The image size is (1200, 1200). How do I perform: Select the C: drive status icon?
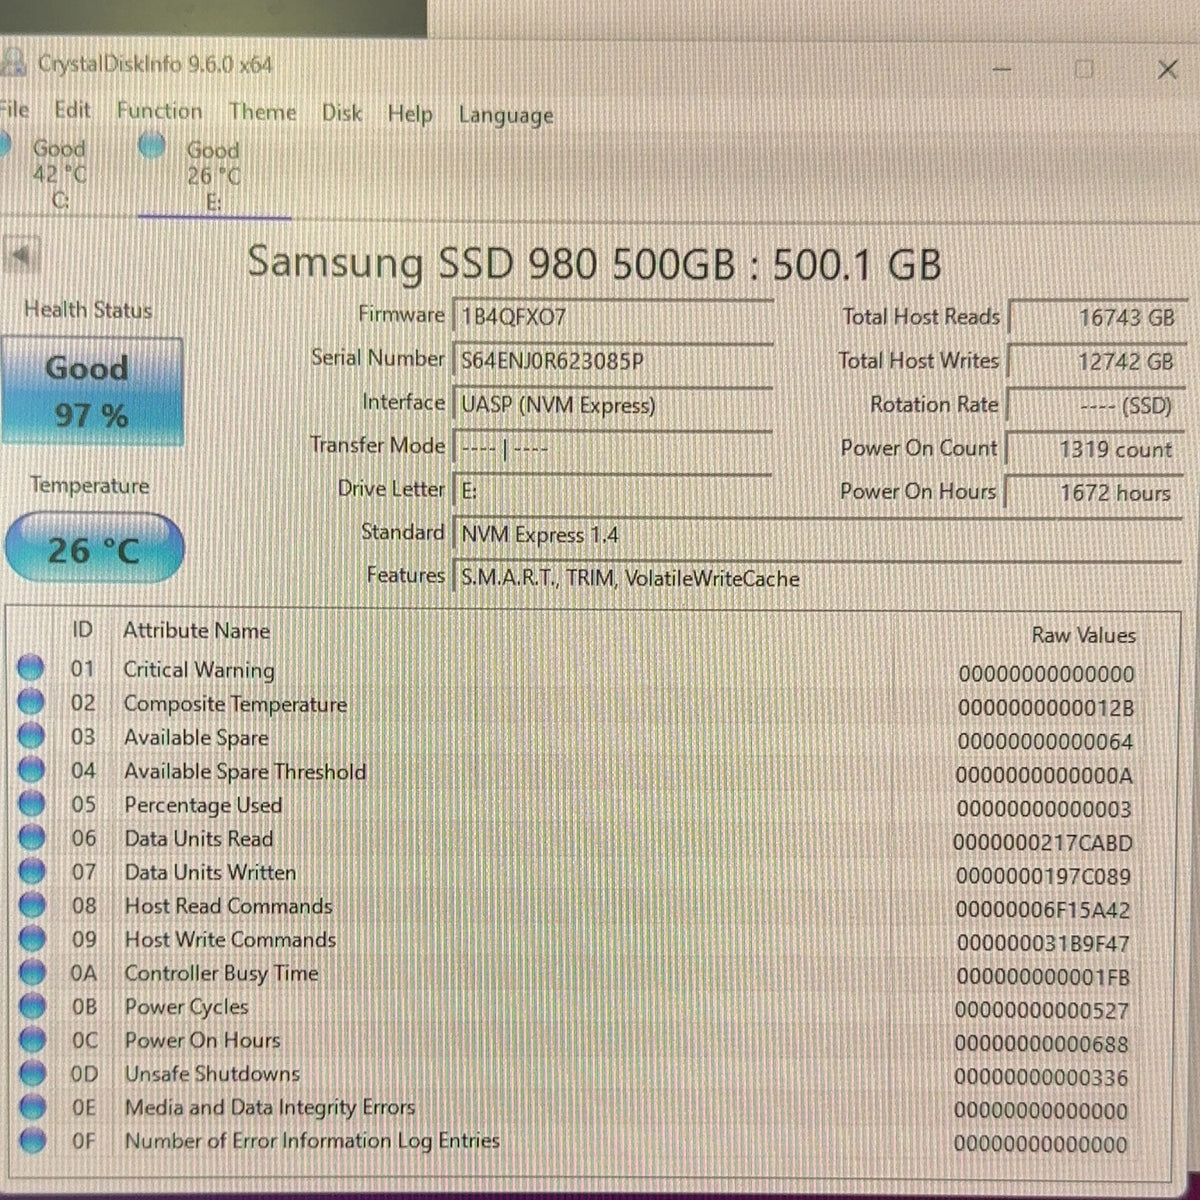coord(3,147)
